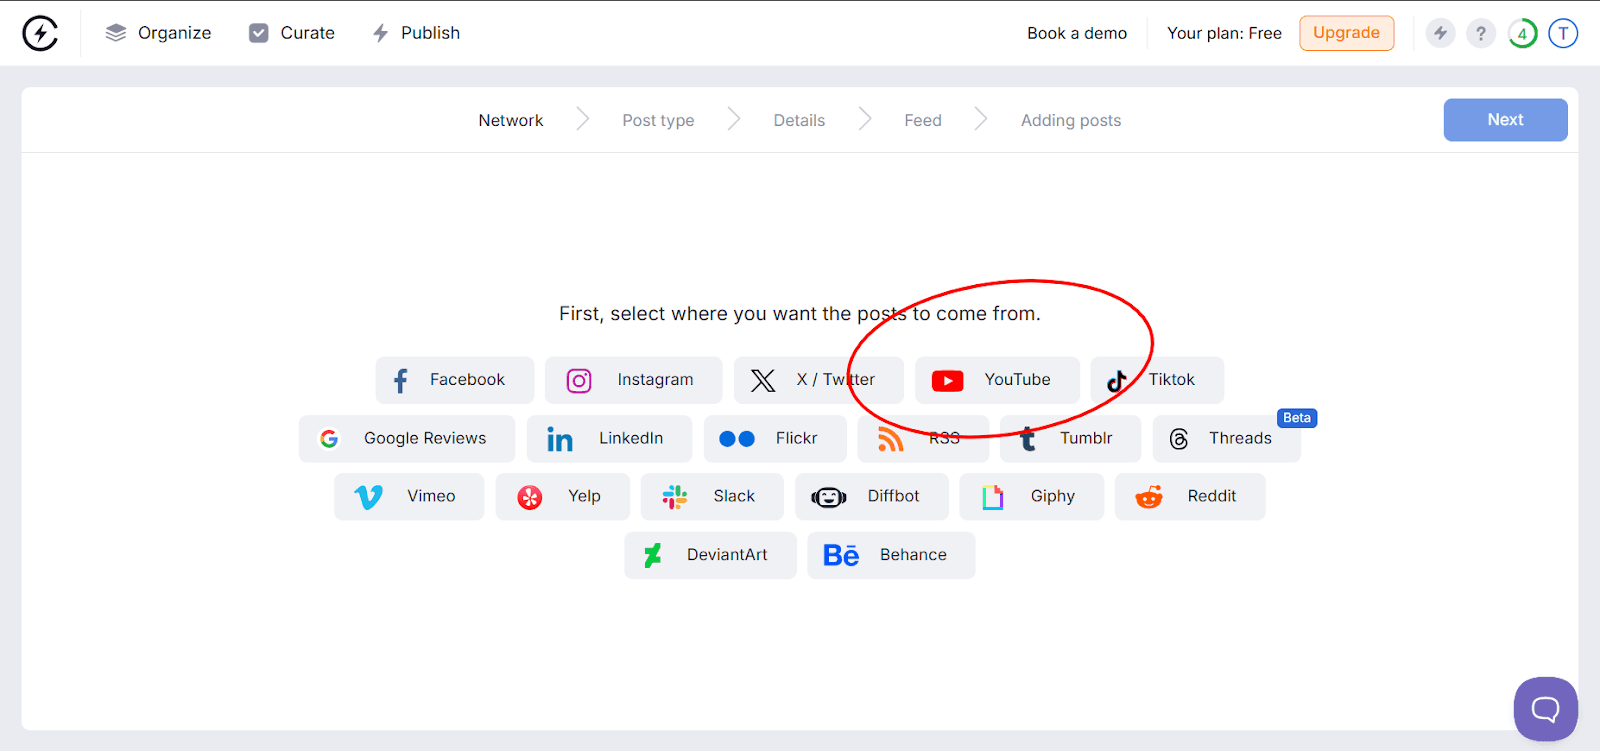Choose Tiktok as the source
1600x751 pixels.
1157,380
